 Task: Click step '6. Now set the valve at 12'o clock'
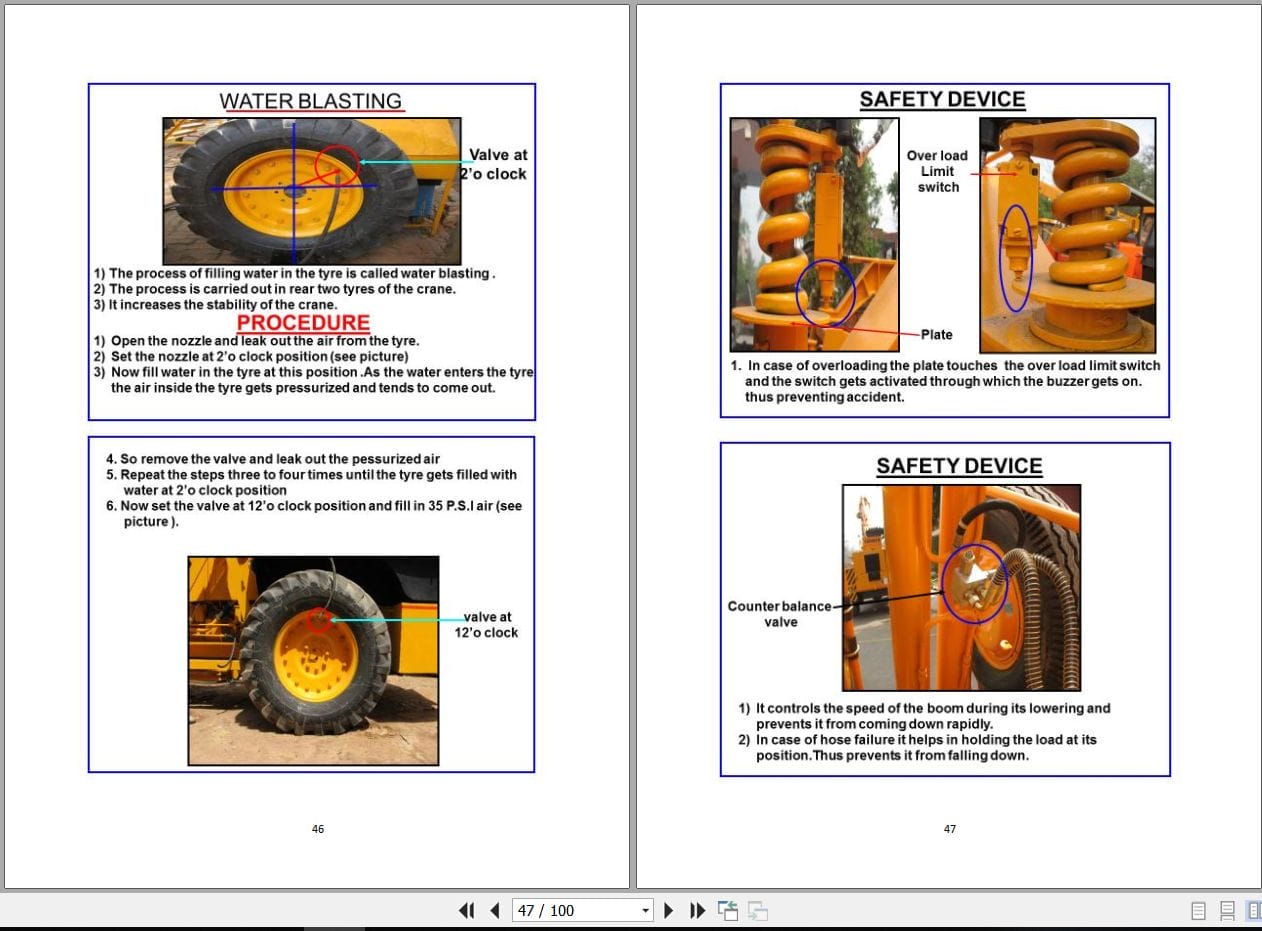pyautogui.click(x=314, y=514)
